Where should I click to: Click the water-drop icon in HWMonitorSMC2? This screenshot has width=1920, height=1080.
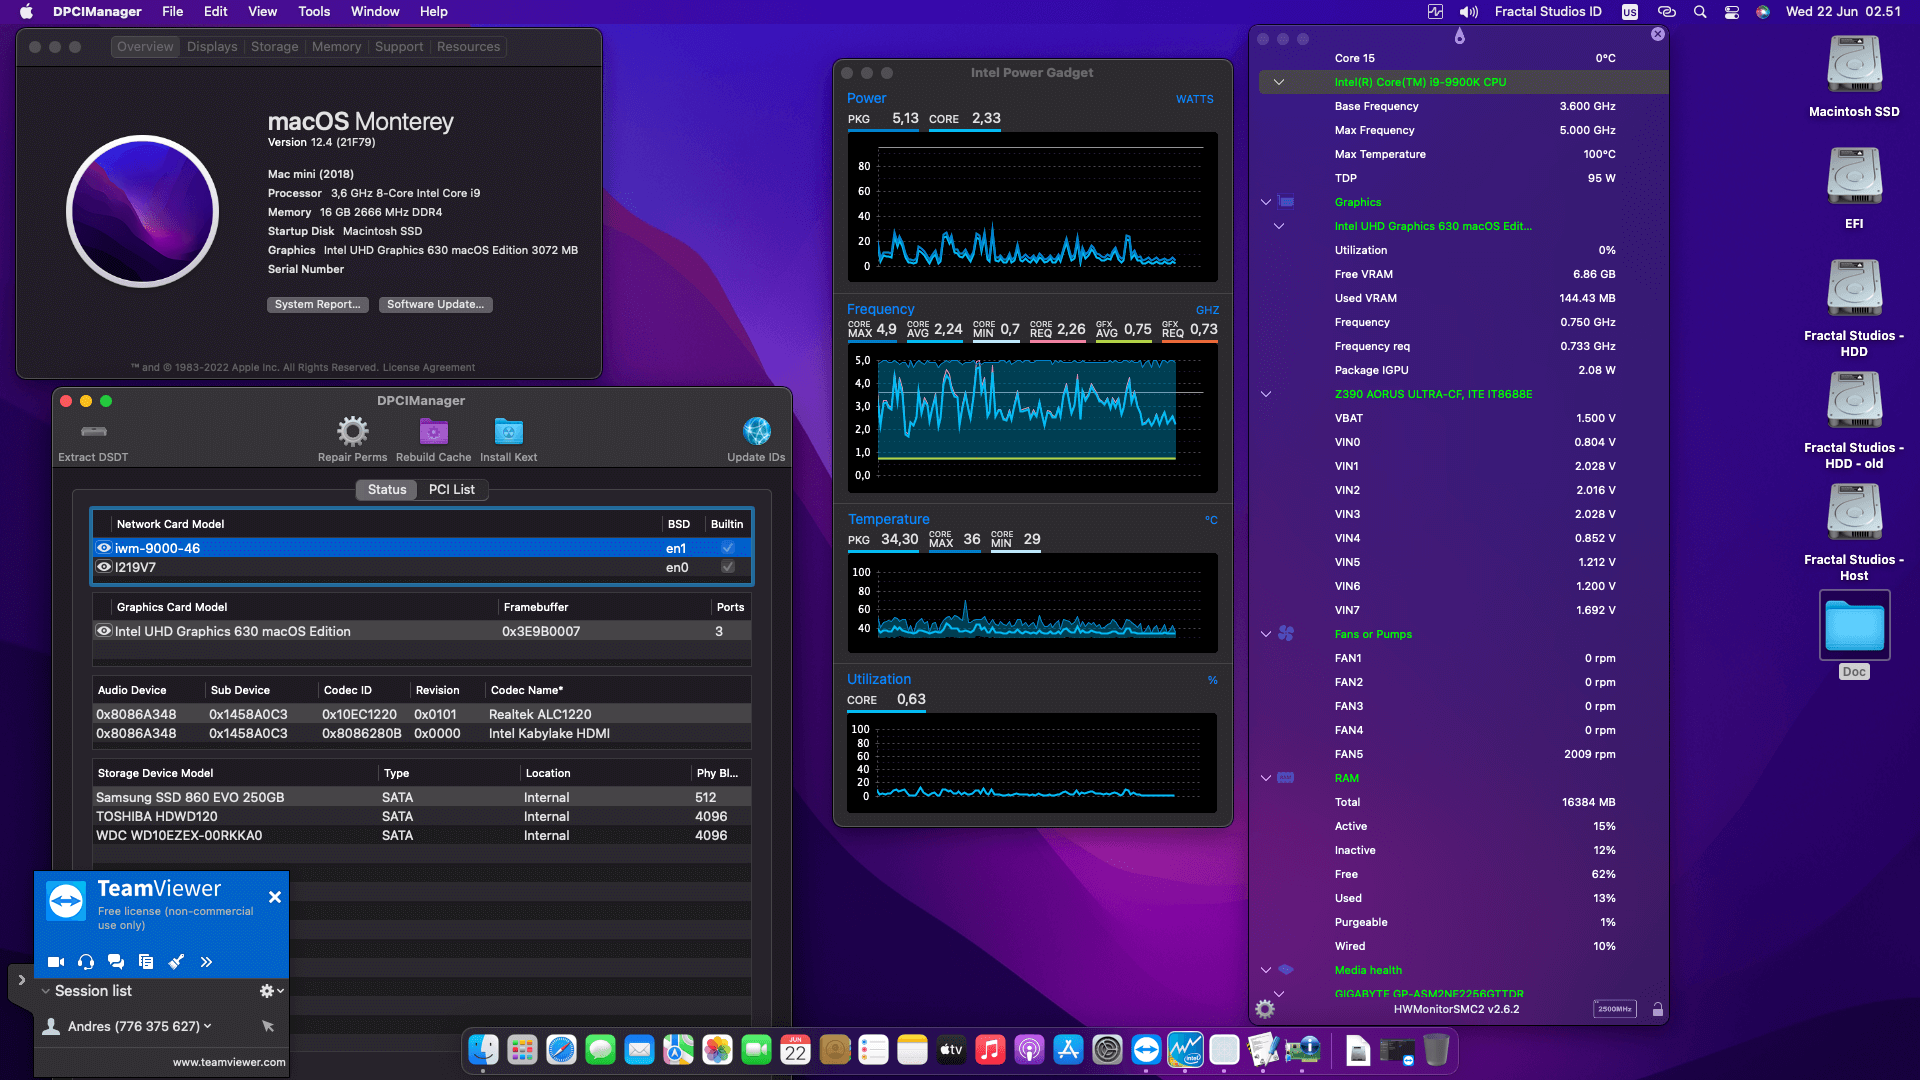pos(1459,37)
